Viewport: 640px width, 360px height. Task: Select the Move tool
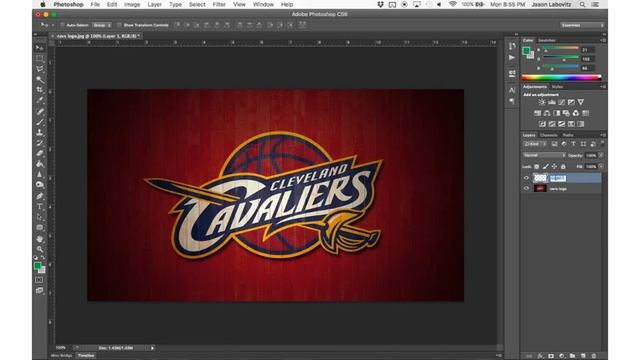click(40, 48)
